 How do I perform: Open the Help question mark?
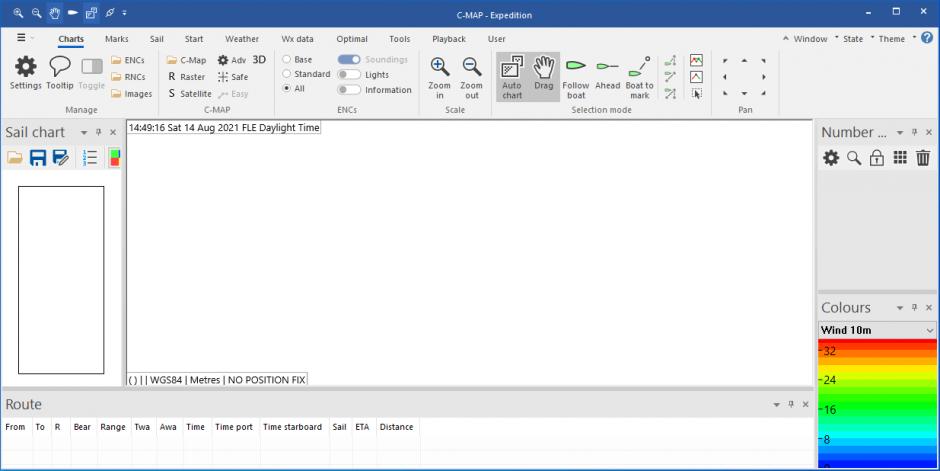tap(927, 38)
